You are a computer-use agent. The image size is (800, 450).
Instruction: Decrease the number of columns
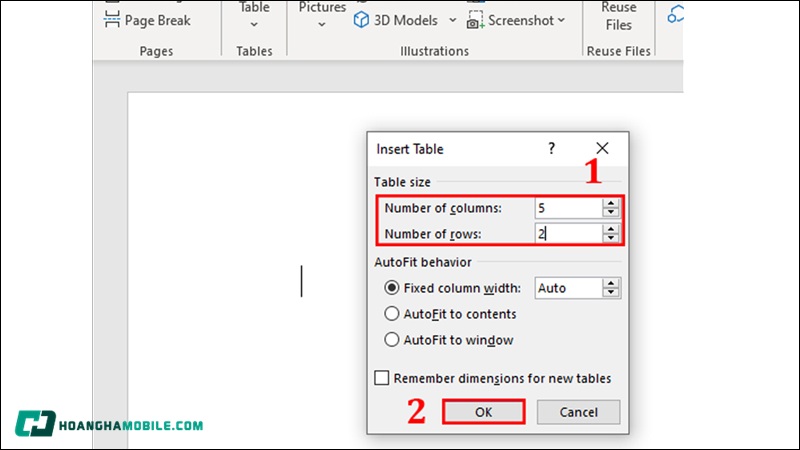click(x=611, y=213)
